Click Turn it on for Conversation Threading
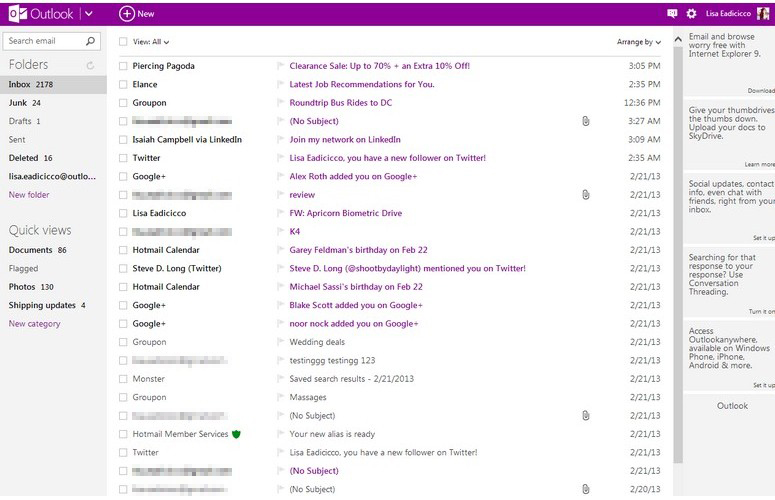Screen dimensions: 775x500 point(762,312)
